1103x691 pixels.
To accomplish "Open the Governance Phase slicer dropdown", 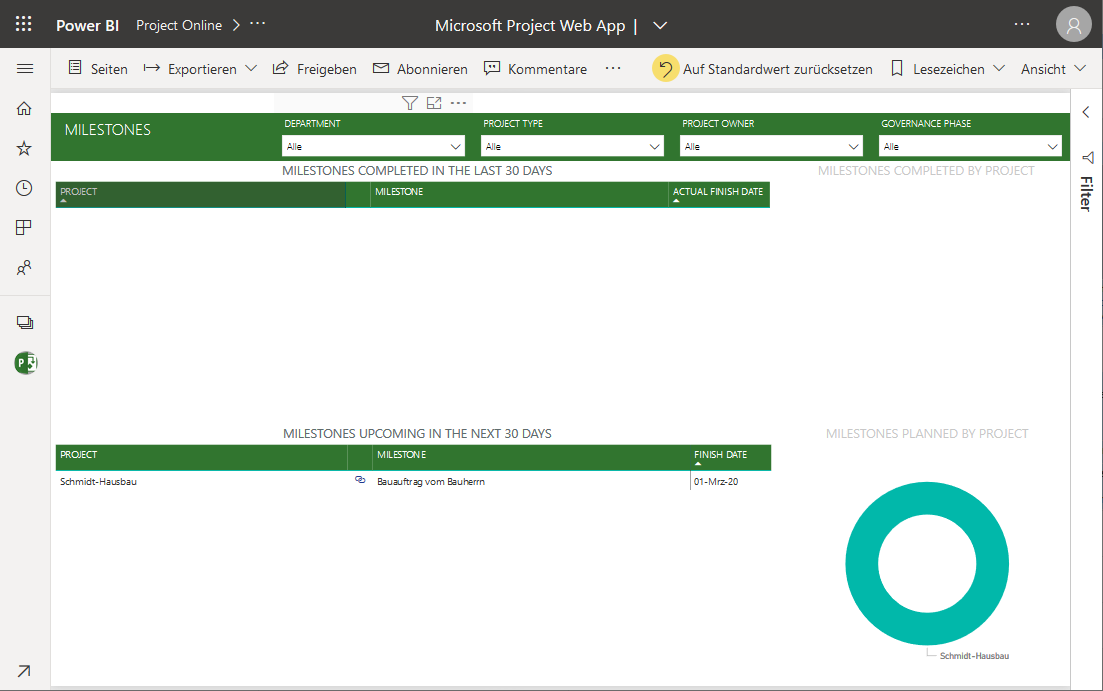I will pos(970,146).
